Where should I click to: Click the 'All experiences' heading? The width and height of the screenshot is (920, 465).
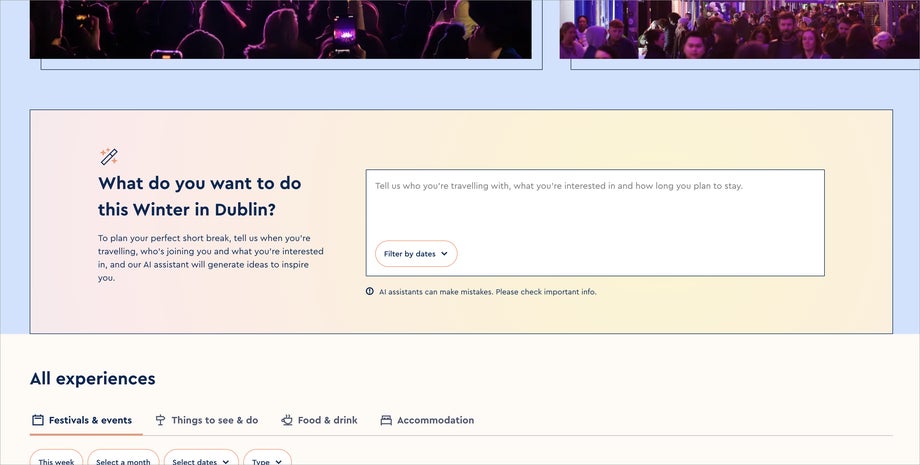point(93,379)
